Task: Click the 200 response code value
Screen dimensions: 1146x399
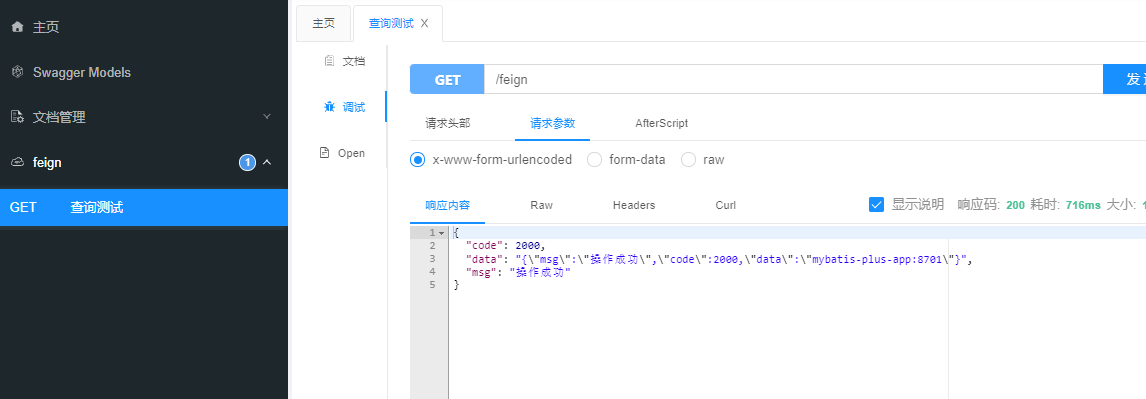Action: tap(1015, 205)
